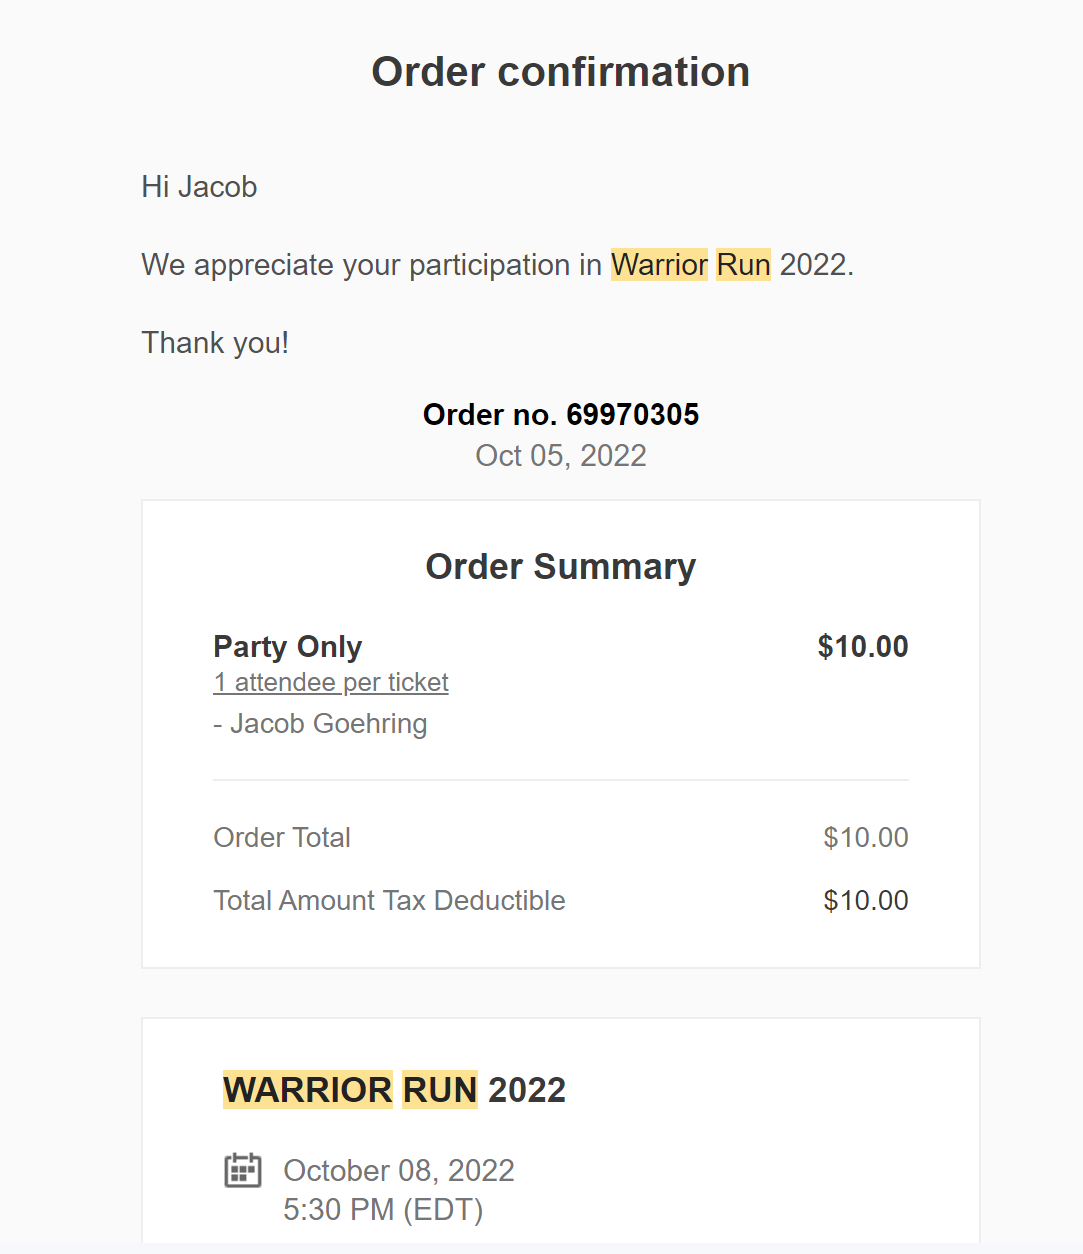Select the "Total Amount Tax Deductible" label
This screenshot has width=1083, height=1254.
click(x=389, y=901)
